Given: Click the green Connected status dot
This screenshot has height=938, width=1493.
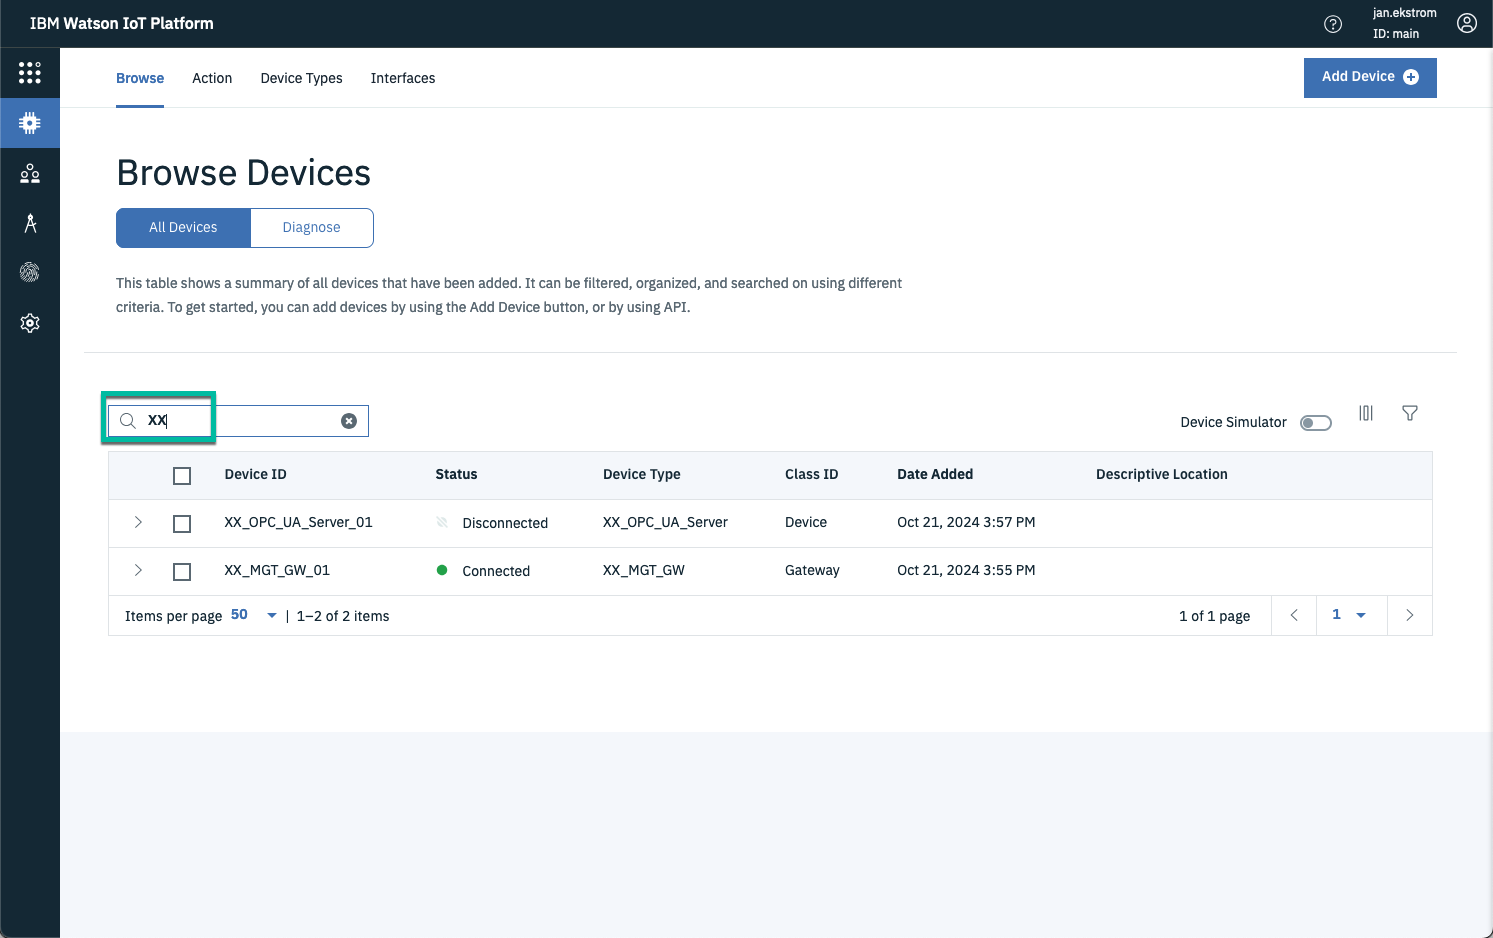Looking at the screenshot, I should point(442,570).
